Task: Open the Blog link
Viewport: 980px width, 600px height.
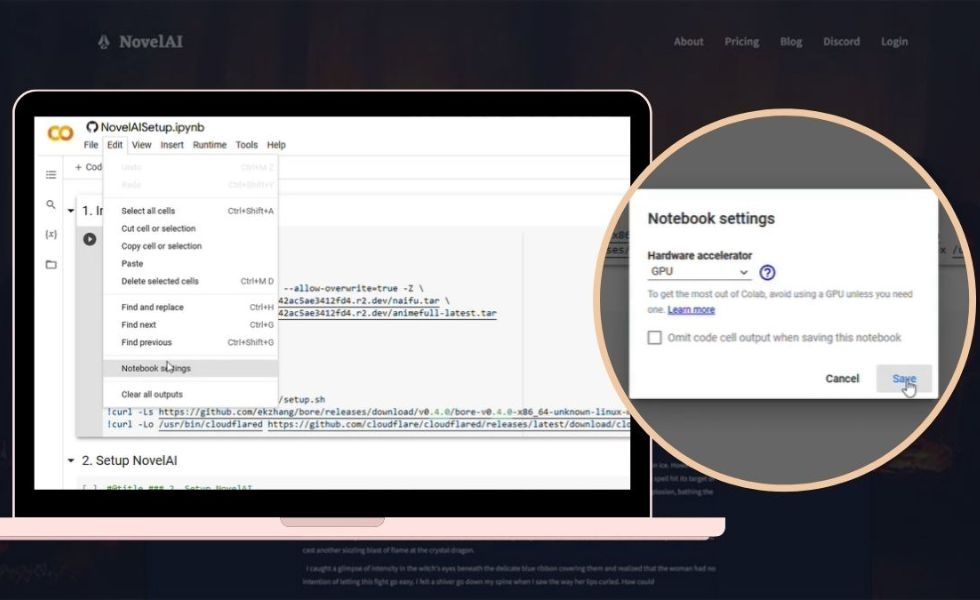Action: click(791, 41)
